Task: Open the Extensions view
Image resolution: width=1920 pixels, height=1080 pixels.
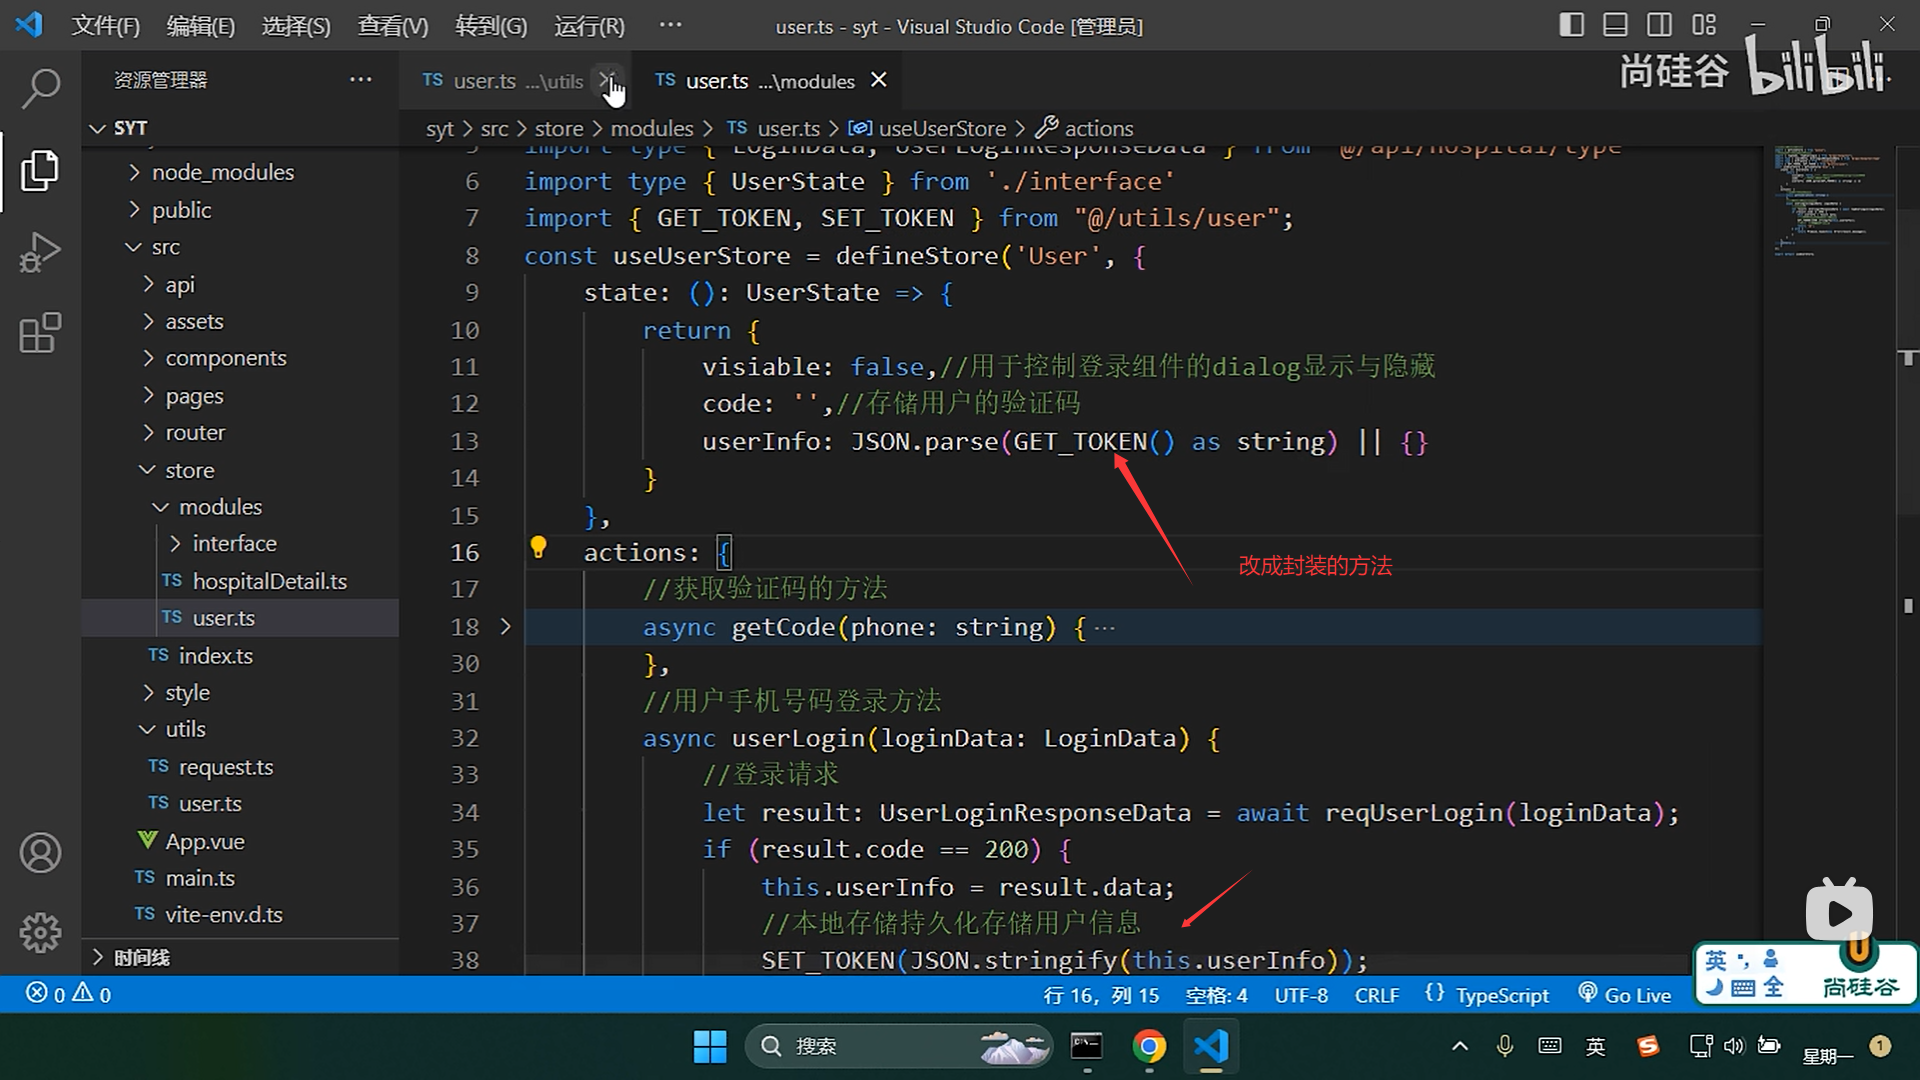Action: click(x=40, y=334)
